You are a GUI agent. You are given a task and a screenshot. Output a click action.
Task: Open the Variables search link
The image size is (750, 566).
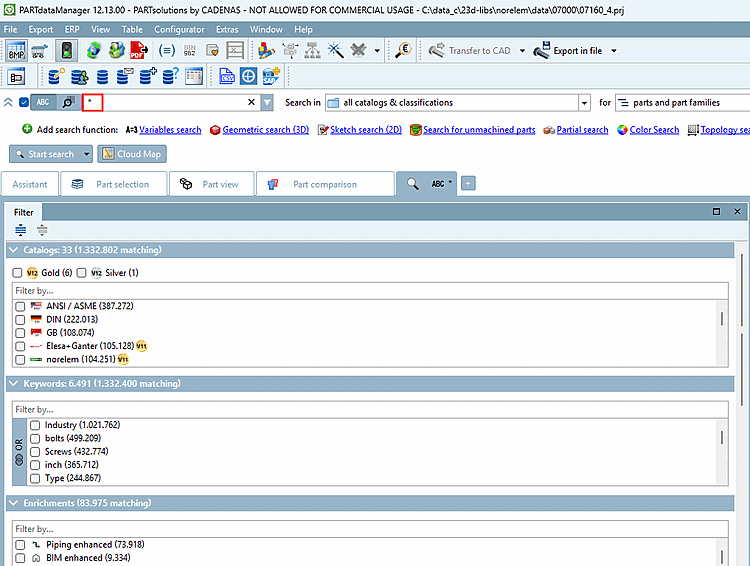[170, 130]
